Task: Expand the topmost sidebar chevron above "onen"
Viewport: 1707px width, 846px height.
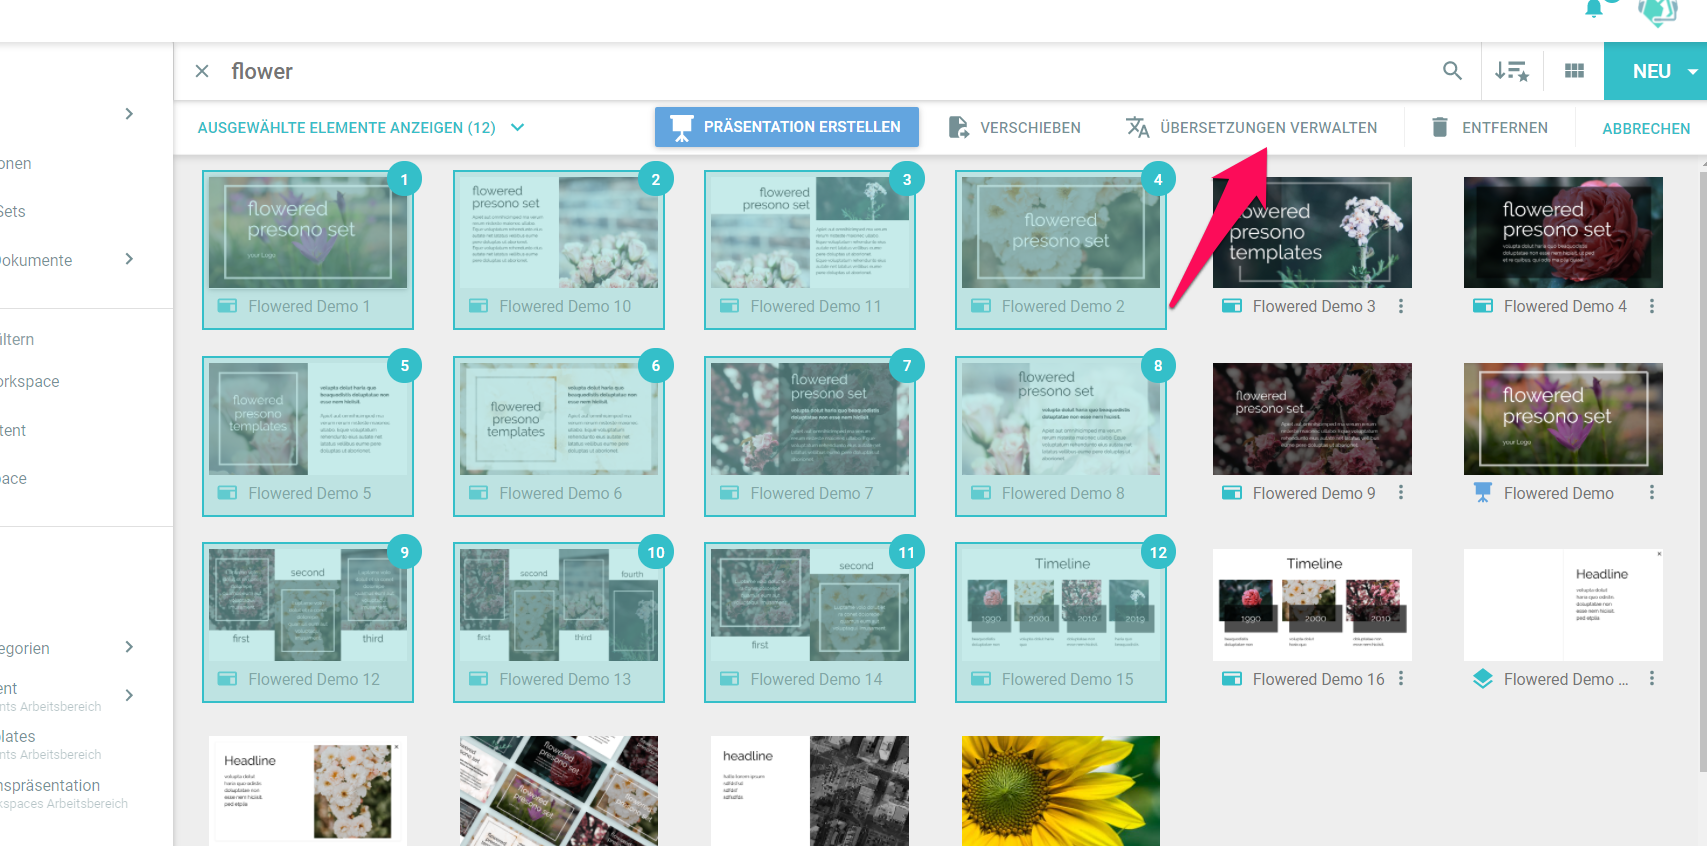Action: click(129, 114)
